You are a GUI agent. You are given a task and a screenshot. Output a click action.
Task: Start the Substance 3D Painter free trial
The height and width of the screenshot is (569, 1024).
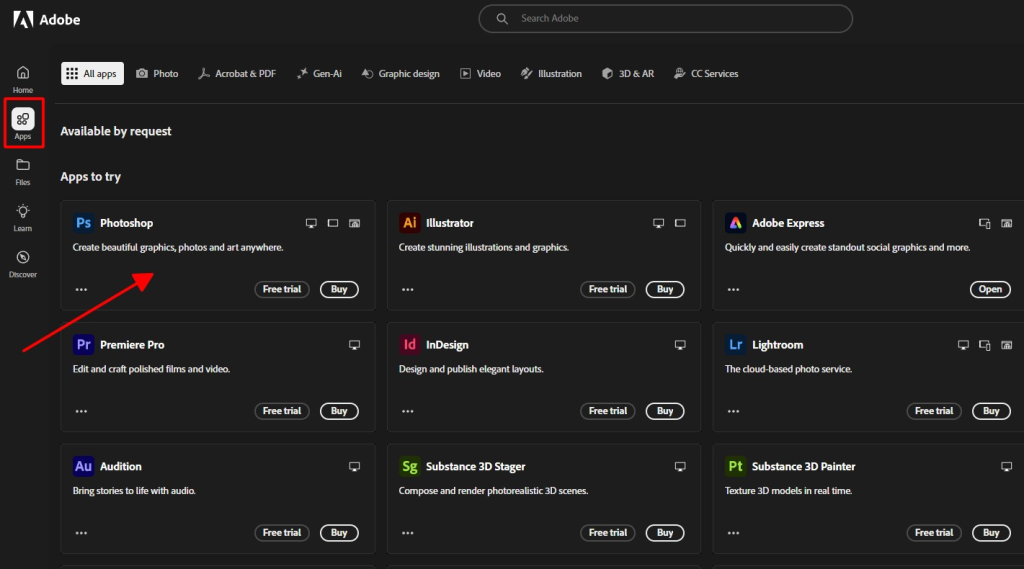tap(934, 532)
